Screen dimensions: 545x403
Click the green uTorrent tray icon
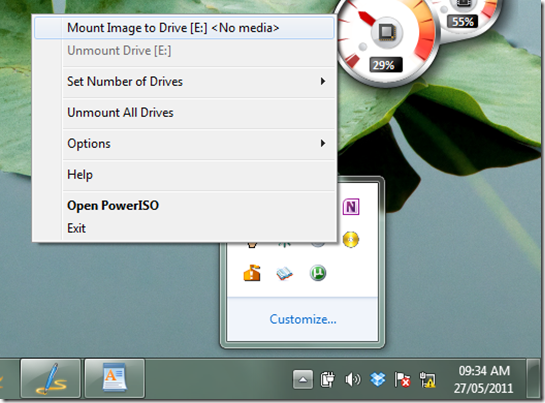(x=318, y=273)
